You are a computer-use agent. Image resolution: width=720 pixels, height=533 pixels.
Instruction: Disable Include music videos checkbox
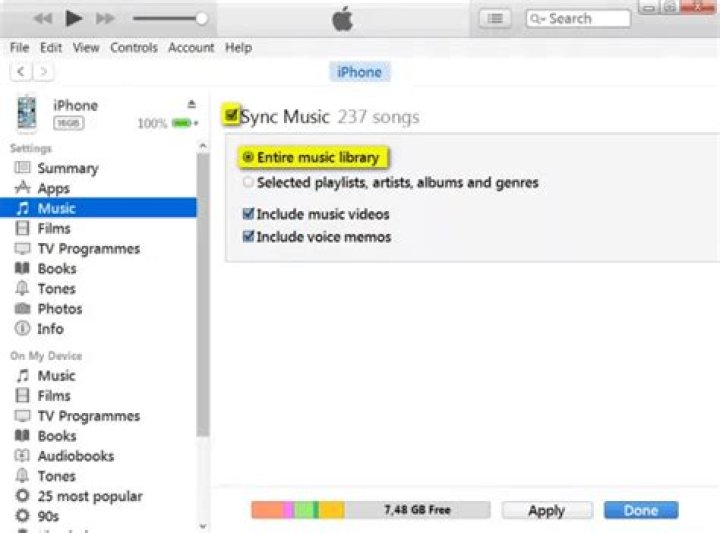click(x=248, y=214)
